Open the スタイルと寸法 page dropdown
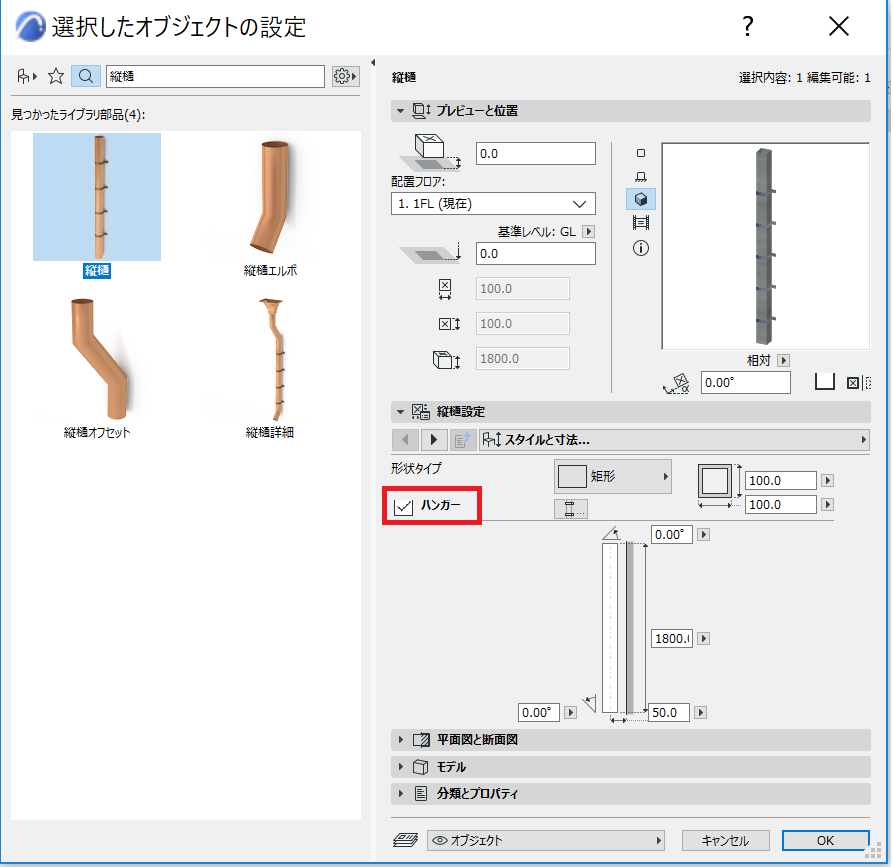 674,440
